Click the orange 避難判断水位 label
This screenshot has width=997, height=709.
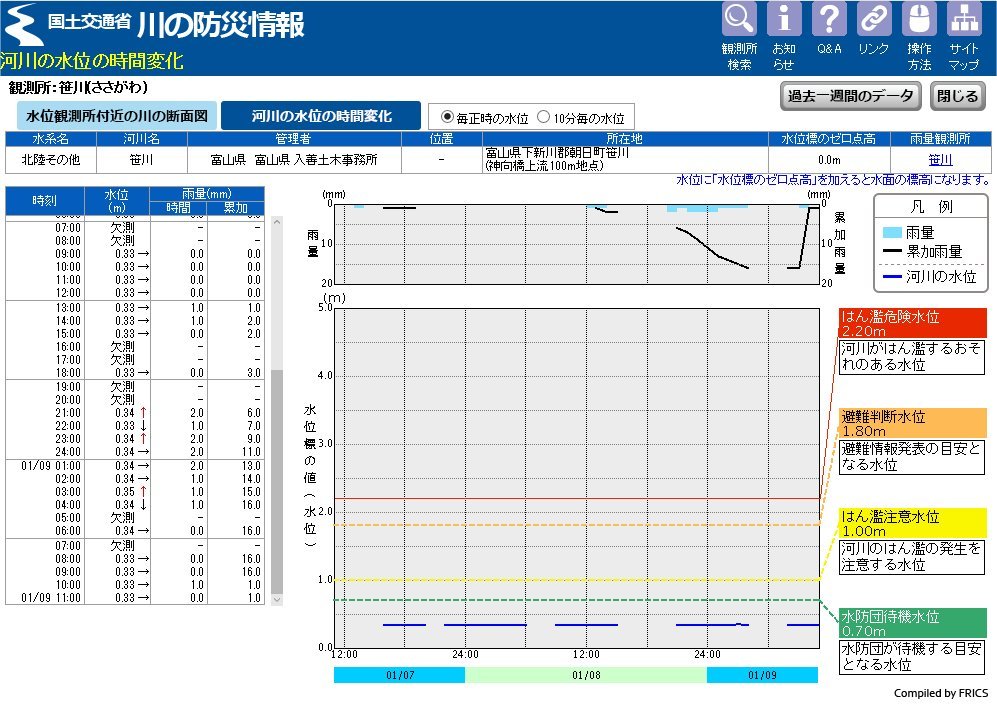tap(911, 423)
